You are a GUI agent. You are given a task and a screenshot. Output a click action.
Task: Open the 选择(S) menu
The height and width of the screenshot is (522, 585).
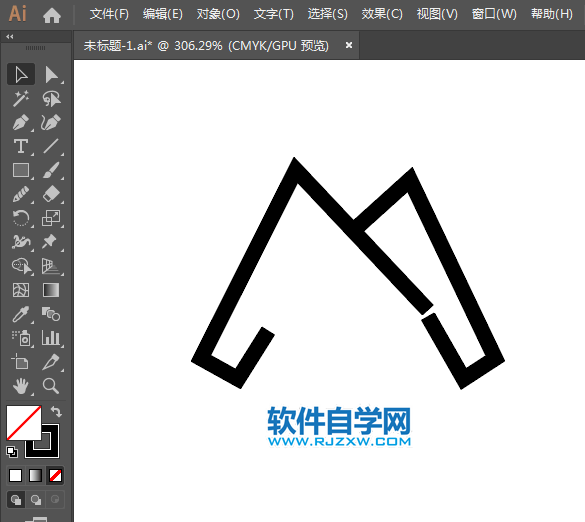click(328, 15)
